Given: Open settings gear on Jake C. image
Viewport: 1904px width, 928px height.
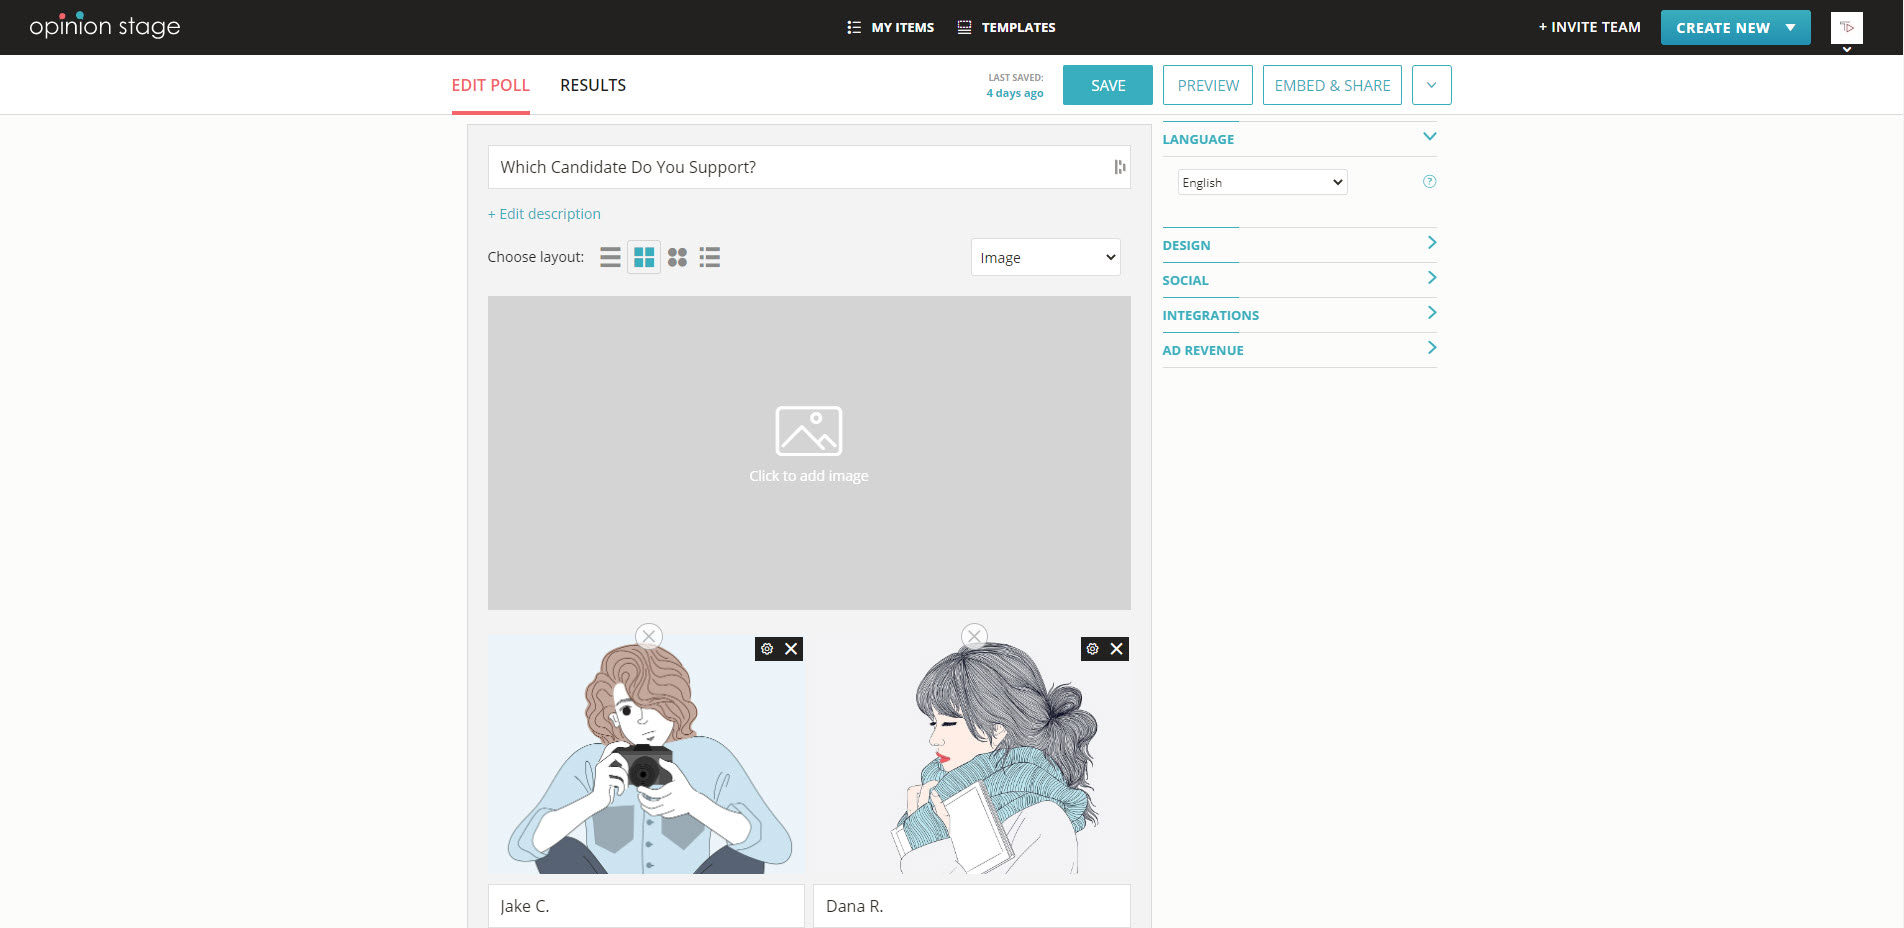Looking at the screenshot, I should click(767, 649).
